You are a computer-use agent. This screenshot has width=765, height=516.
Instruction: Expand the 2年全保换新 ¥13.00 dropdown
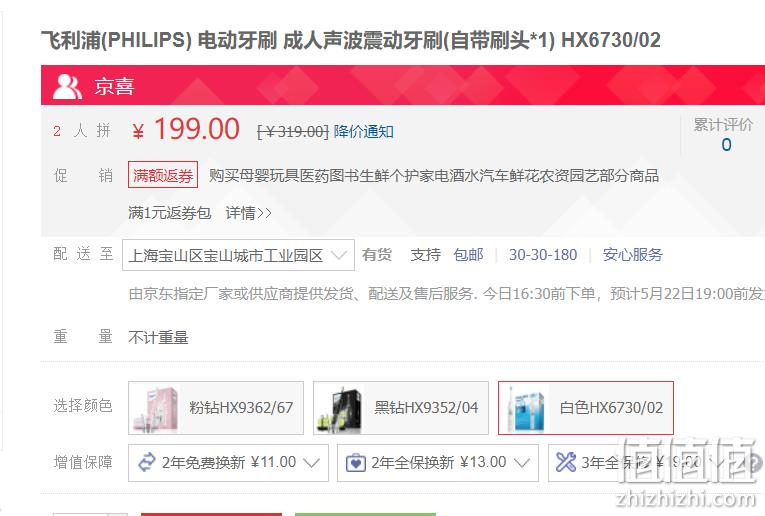coord(438,463)
